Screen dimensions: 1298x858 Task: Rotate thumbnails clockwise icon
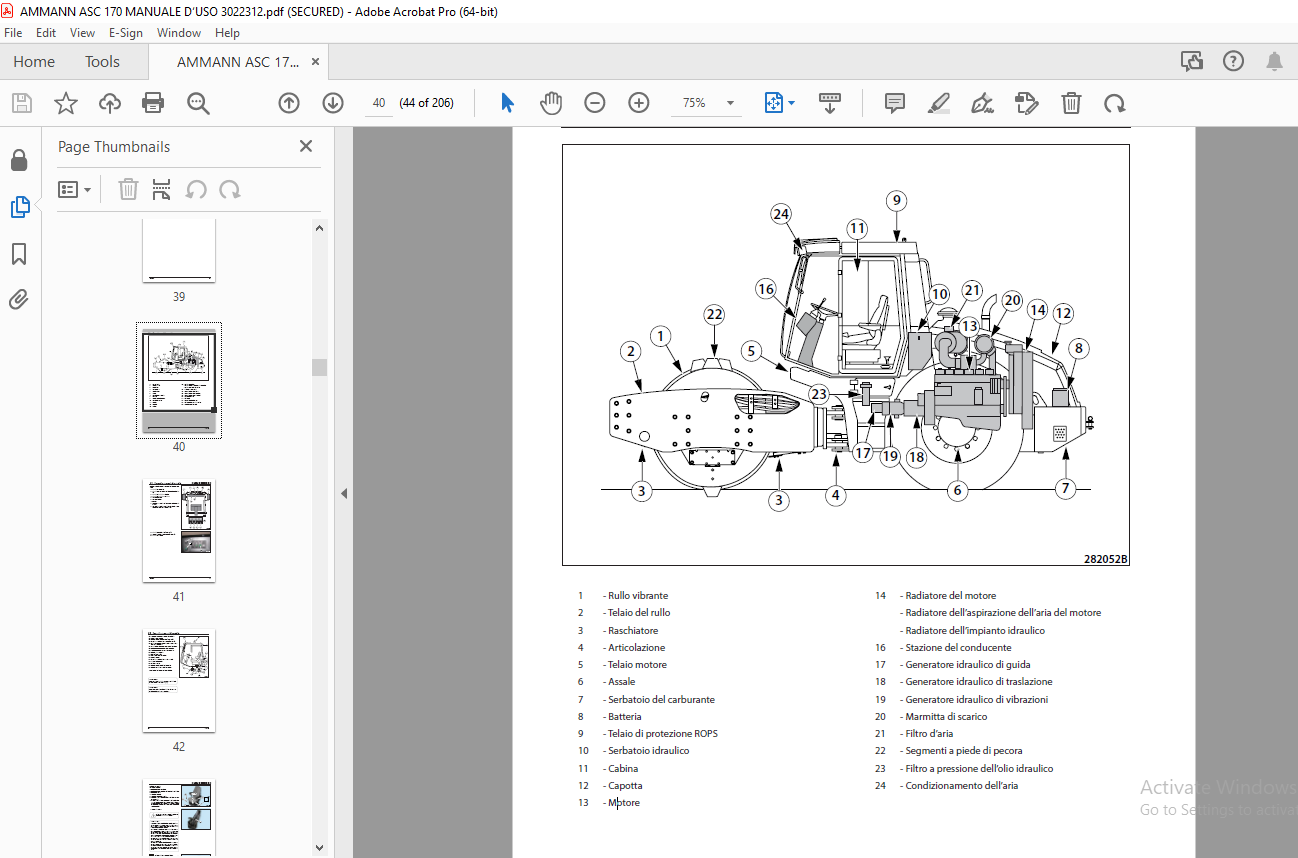point(230,189)
